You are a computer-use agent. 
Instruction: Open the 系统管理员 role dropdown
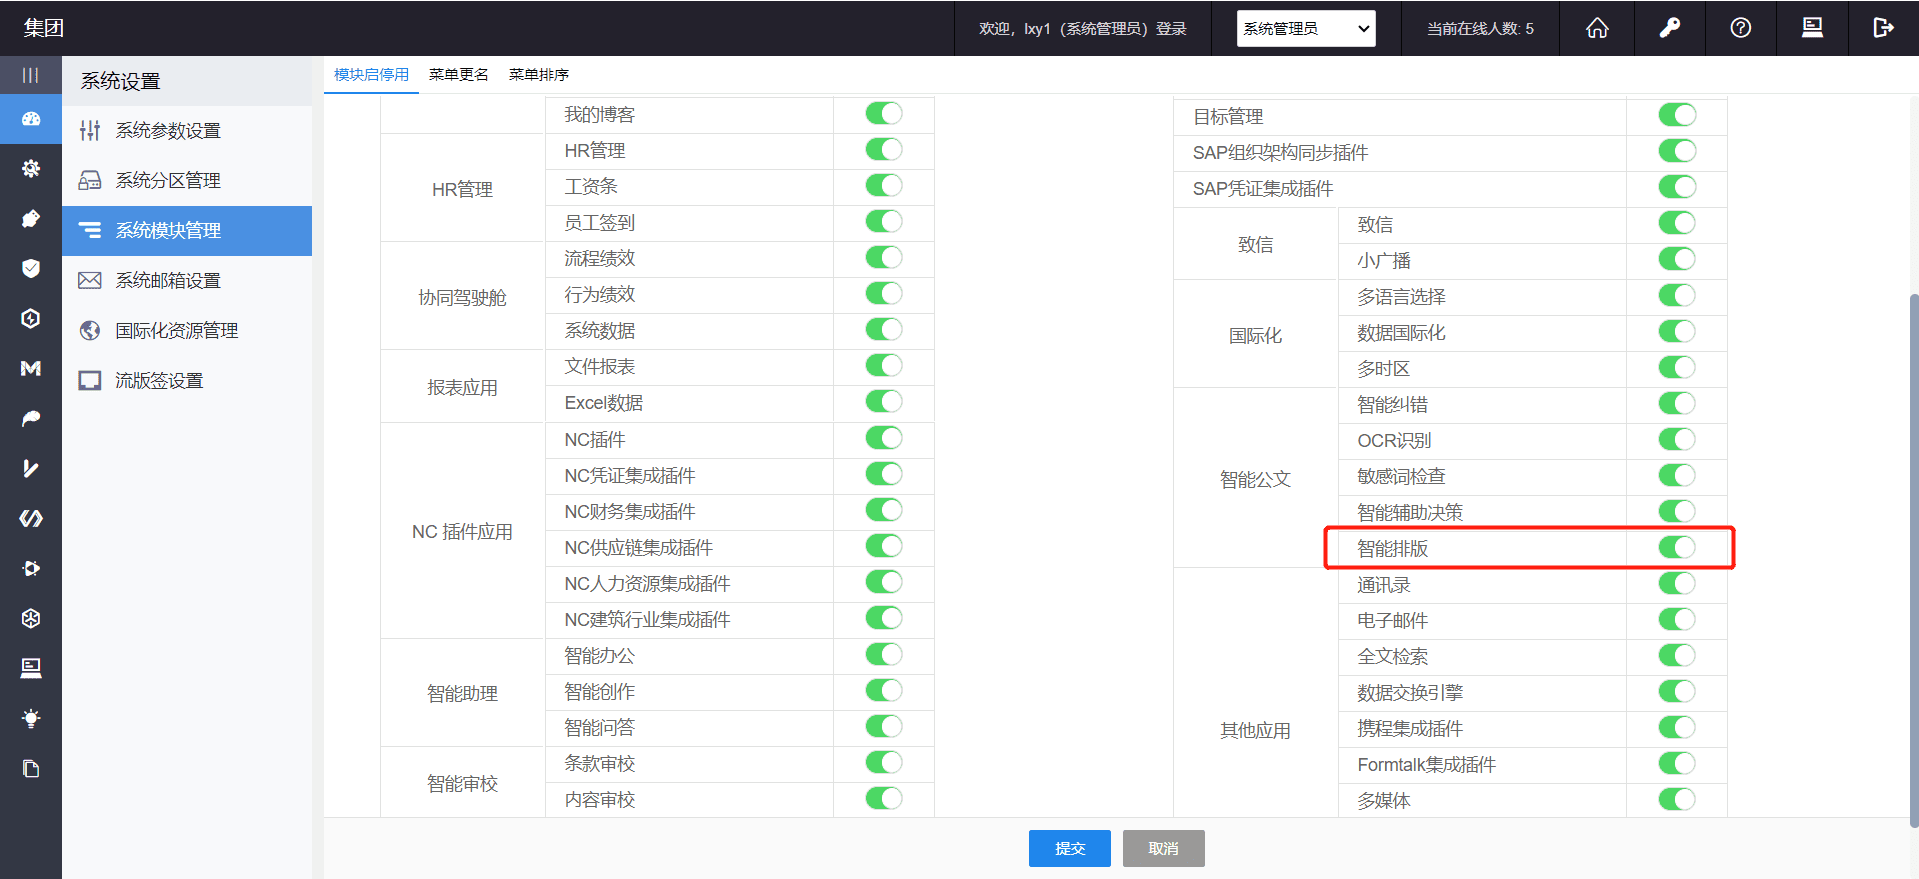tap(1306, 28)
